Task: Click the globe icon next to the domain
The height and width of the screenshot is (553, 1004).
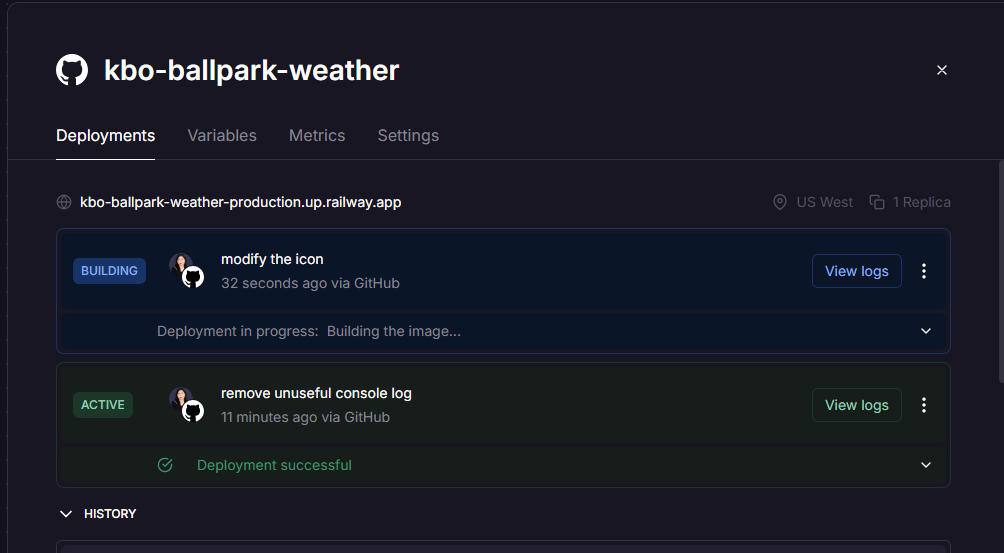Action: (64, 202)
